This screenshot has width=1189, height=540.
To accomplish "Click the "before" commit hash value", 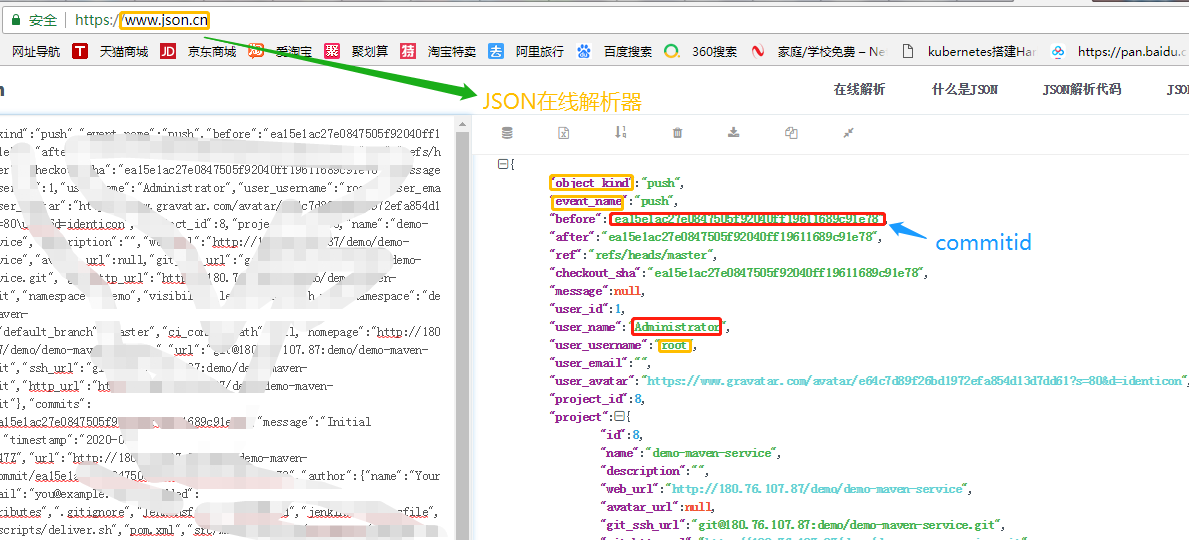I will pos(747,219).
